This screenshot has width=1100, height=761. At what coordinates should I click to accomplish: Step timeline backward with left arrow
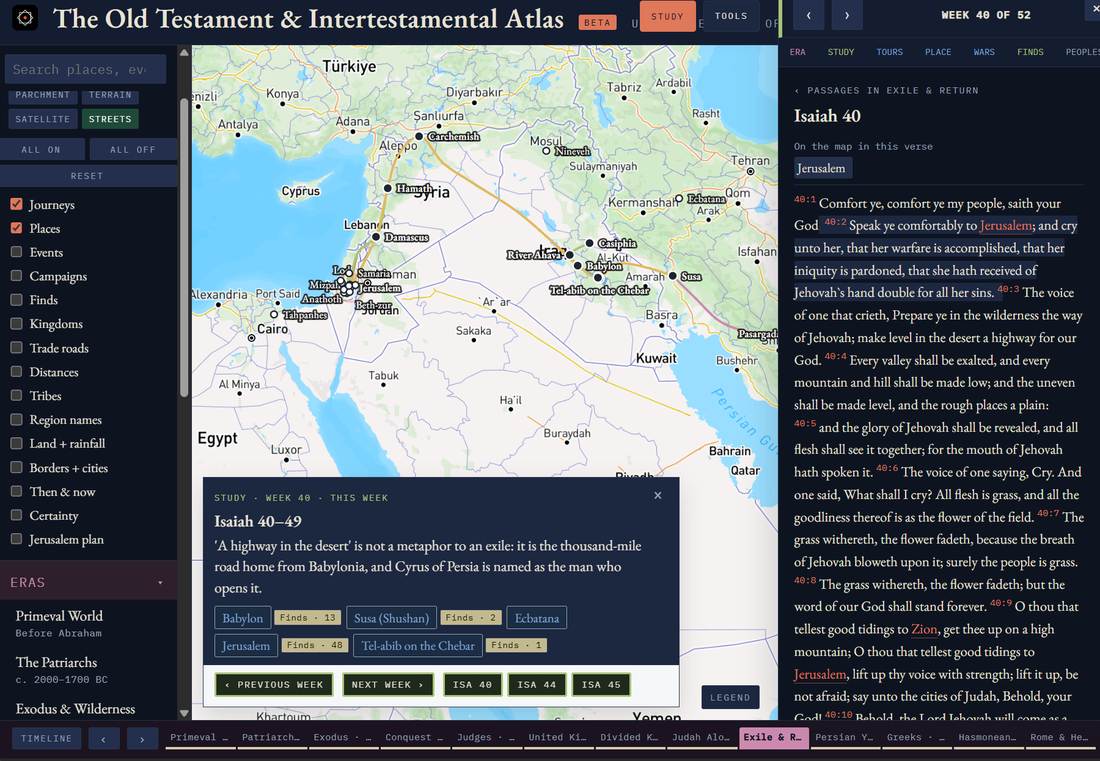tap(103, 739)
